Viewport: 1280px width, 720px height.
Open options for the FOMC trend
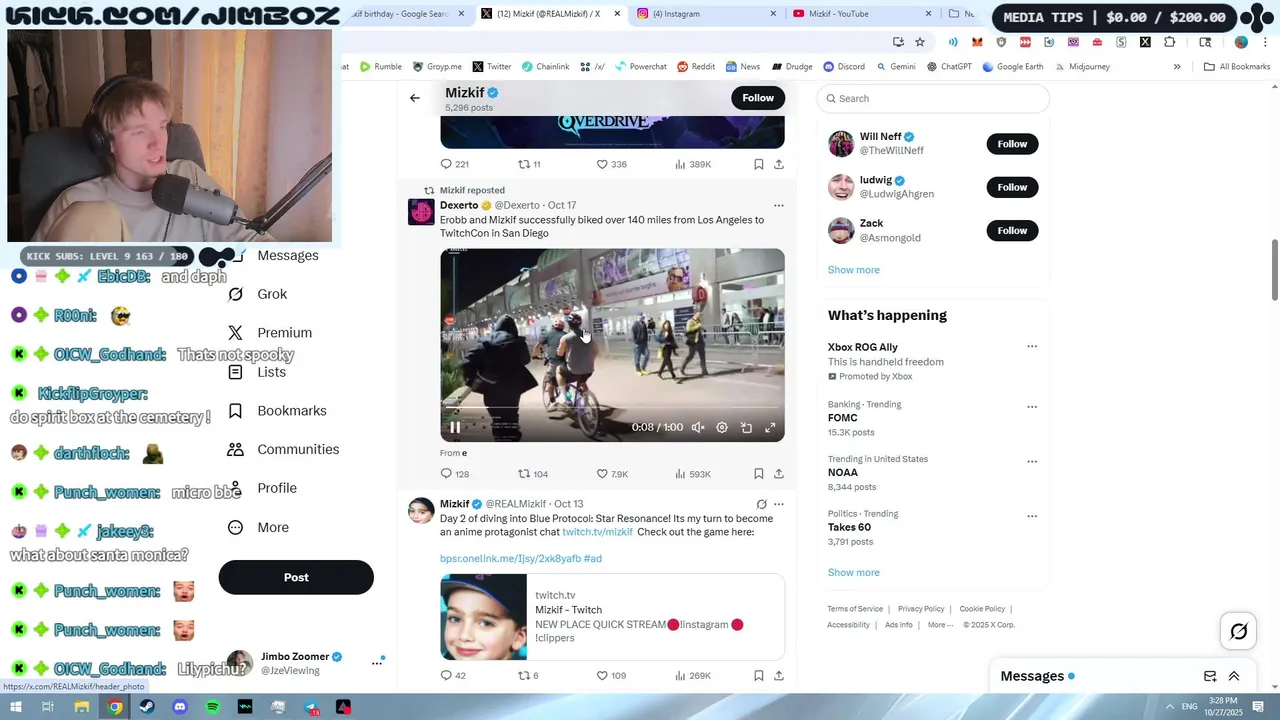point(1032,407)
